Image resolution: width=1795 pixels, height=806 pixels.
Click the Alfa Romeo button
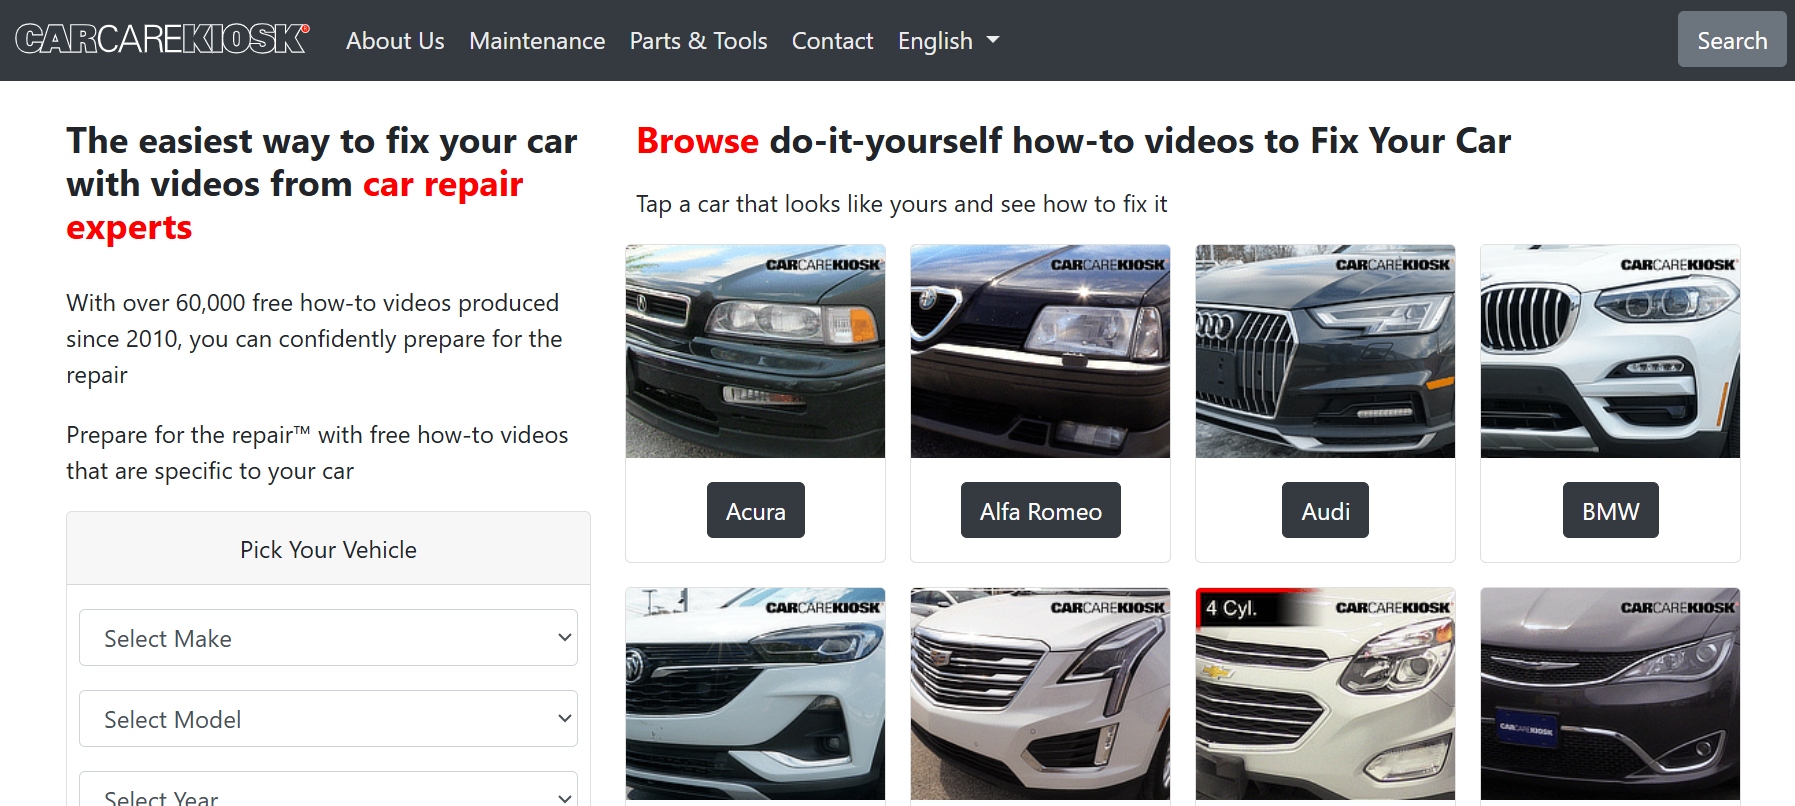[x=1040, y=510]
